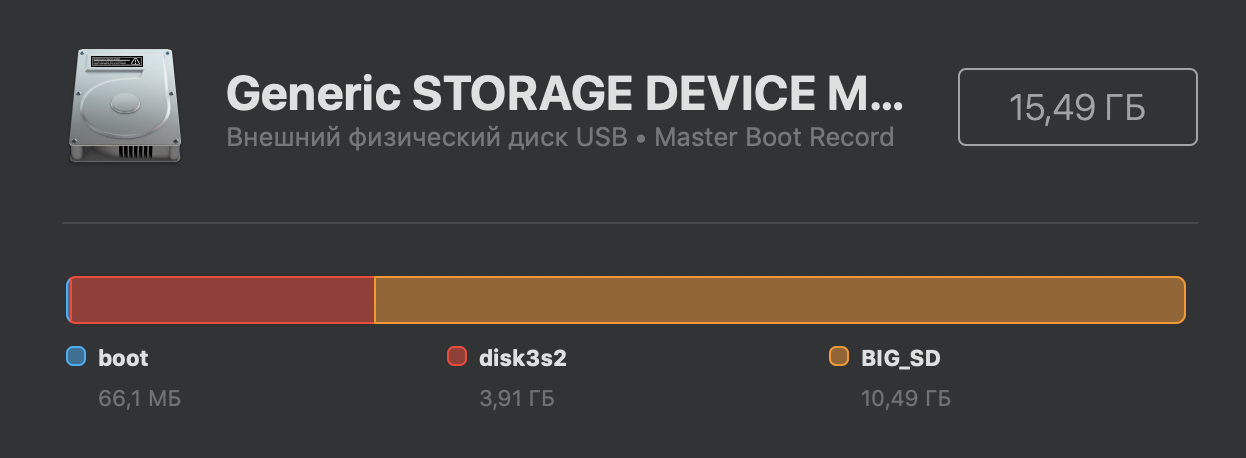Select the BIG_SD partition label
Viewport: 1246px width, 458px height.
[900, 357]
